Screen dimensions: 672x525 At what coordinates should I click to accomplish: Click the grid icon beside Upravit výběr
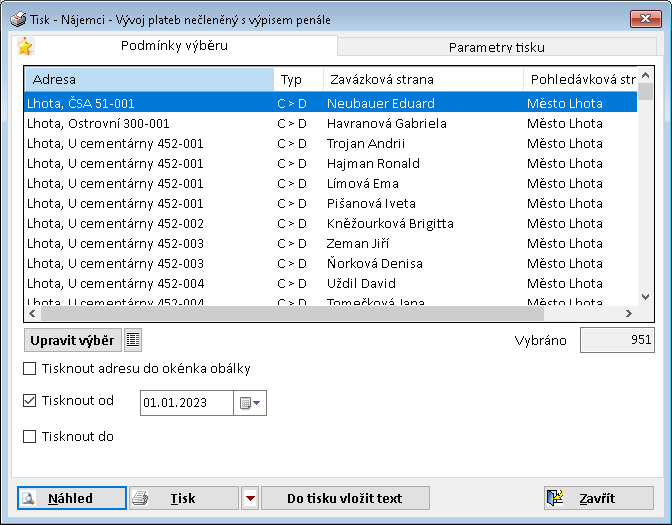(x=133, y=340)
